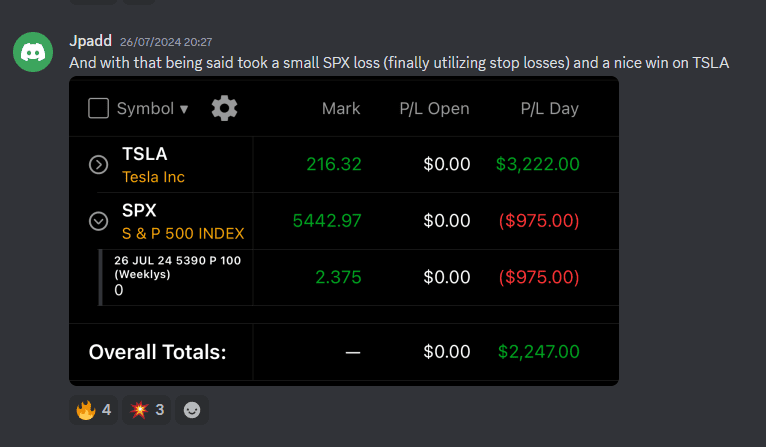Click the collision emoji reaction
766x447 pixels.
(x=147, y=409)
